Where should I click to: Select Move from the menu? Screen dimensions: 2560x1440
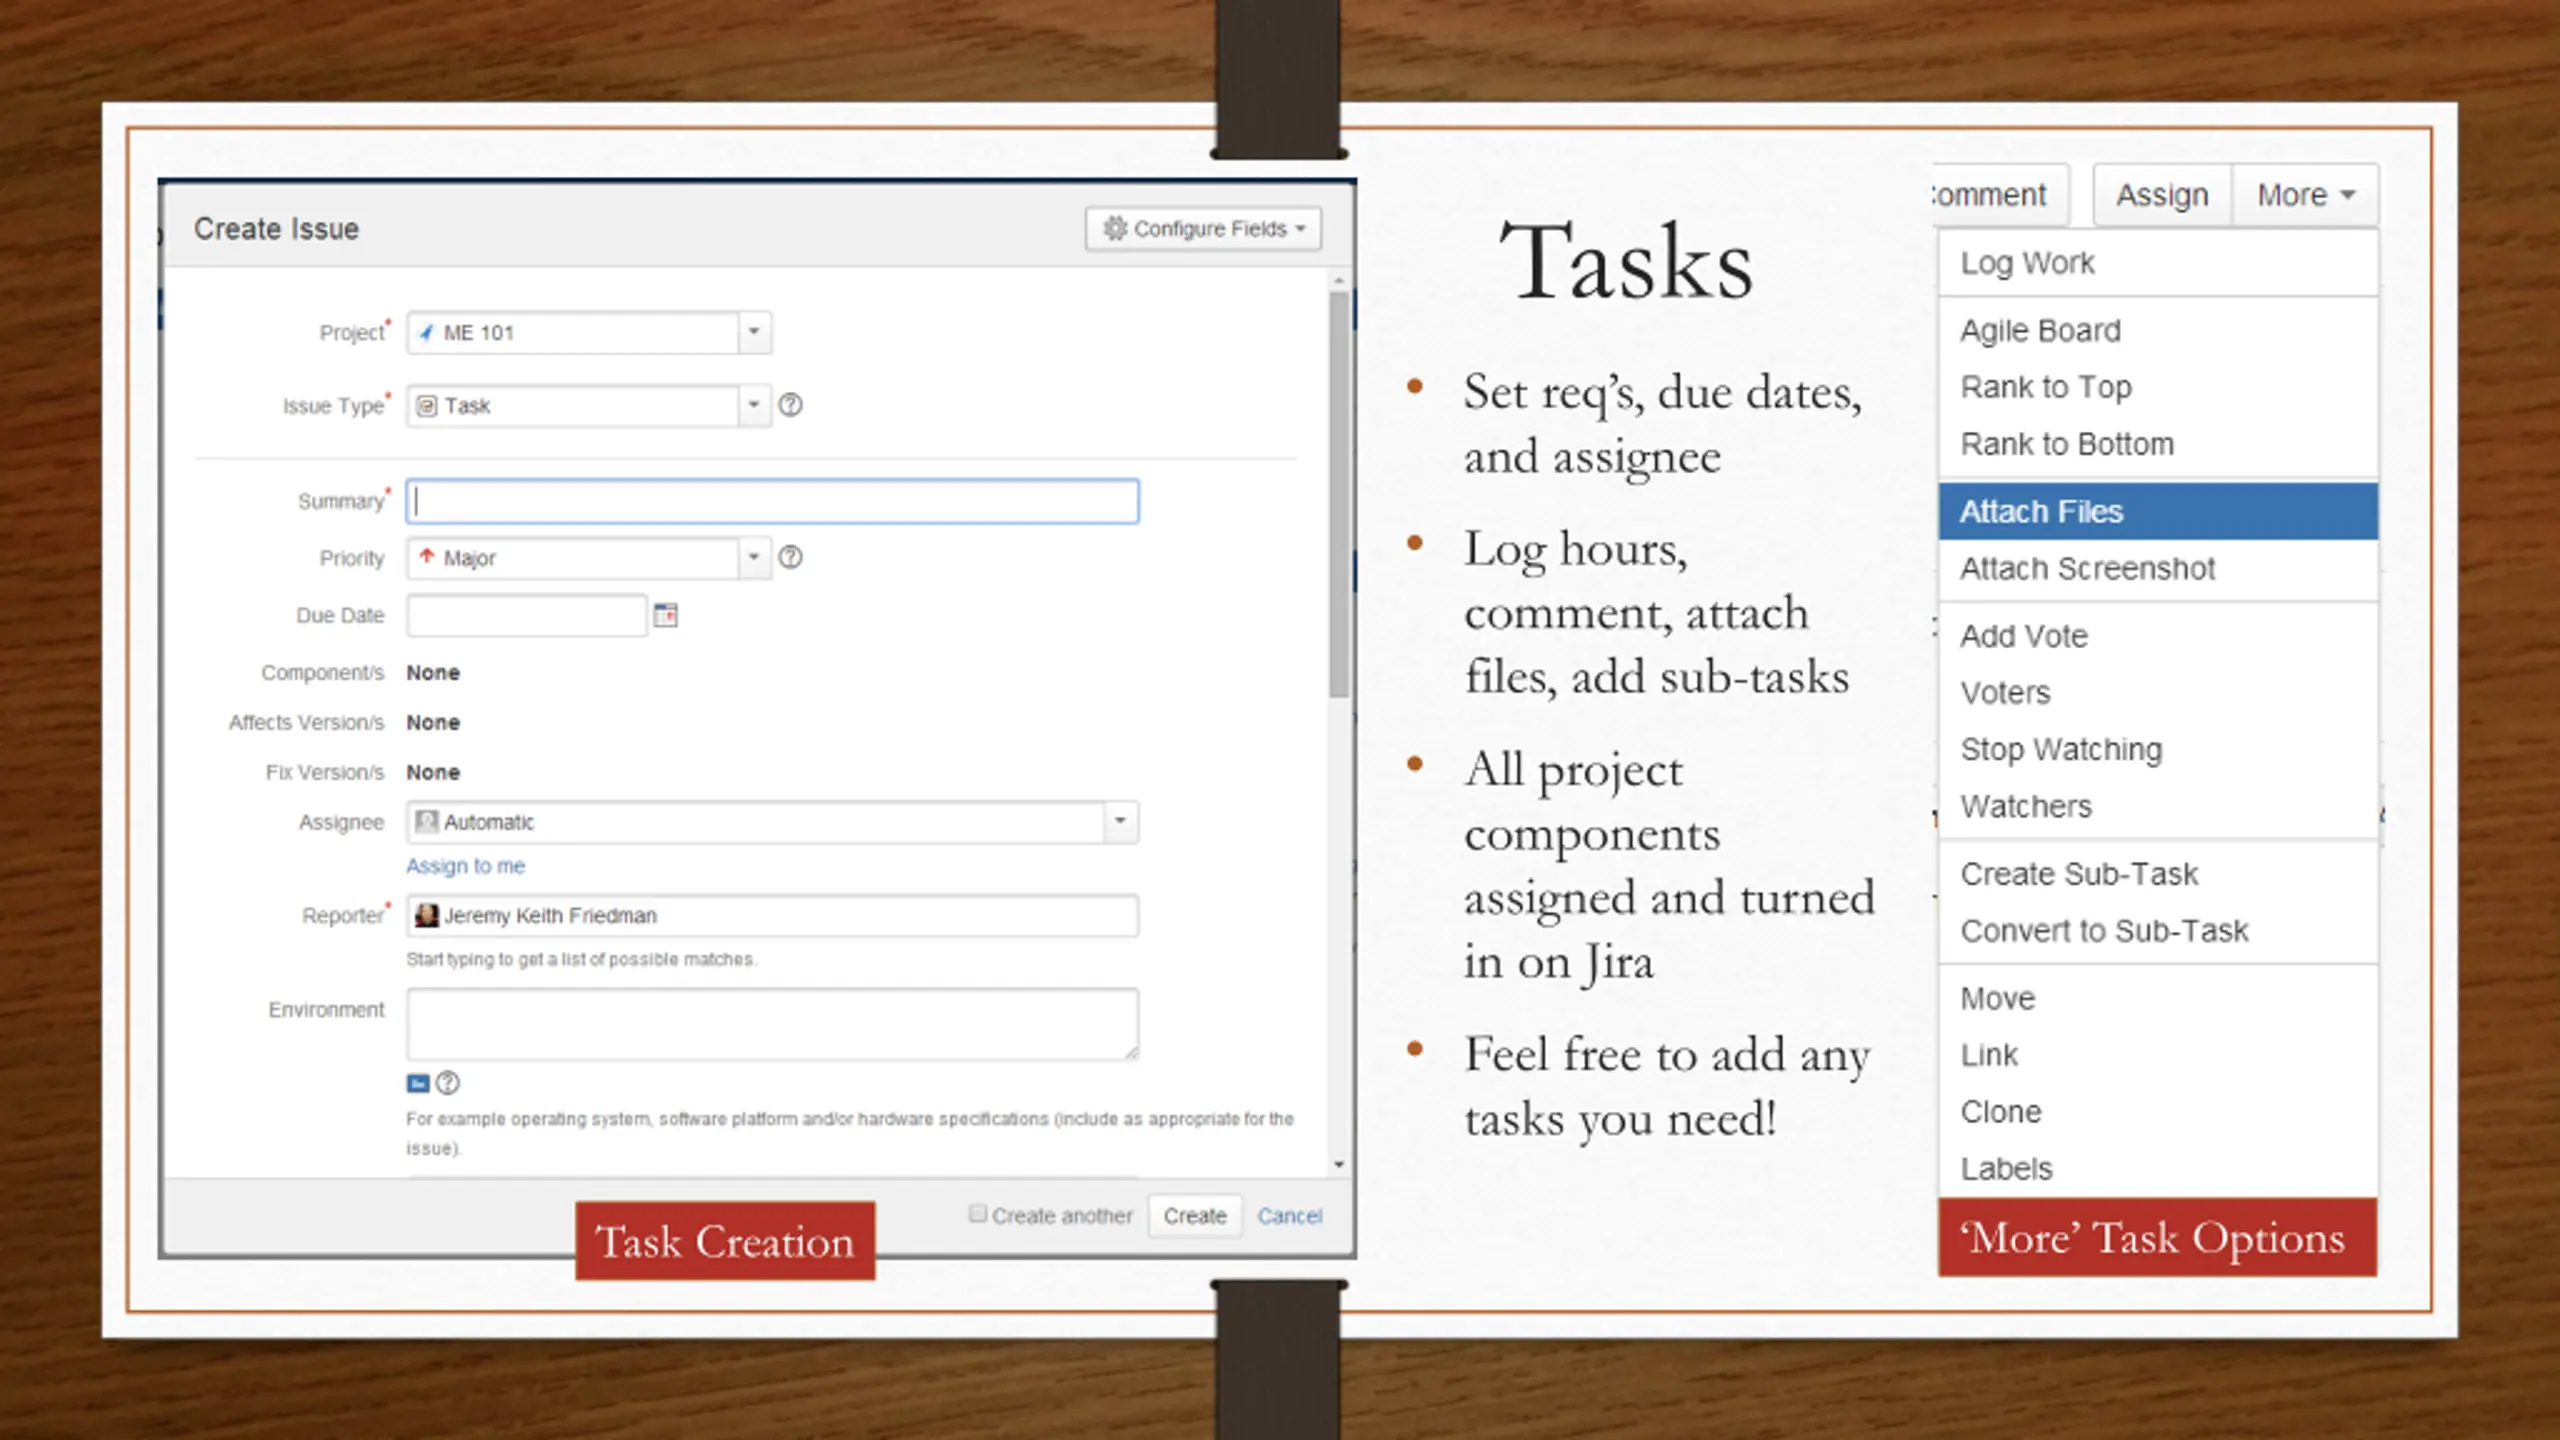click(2158, 998)
